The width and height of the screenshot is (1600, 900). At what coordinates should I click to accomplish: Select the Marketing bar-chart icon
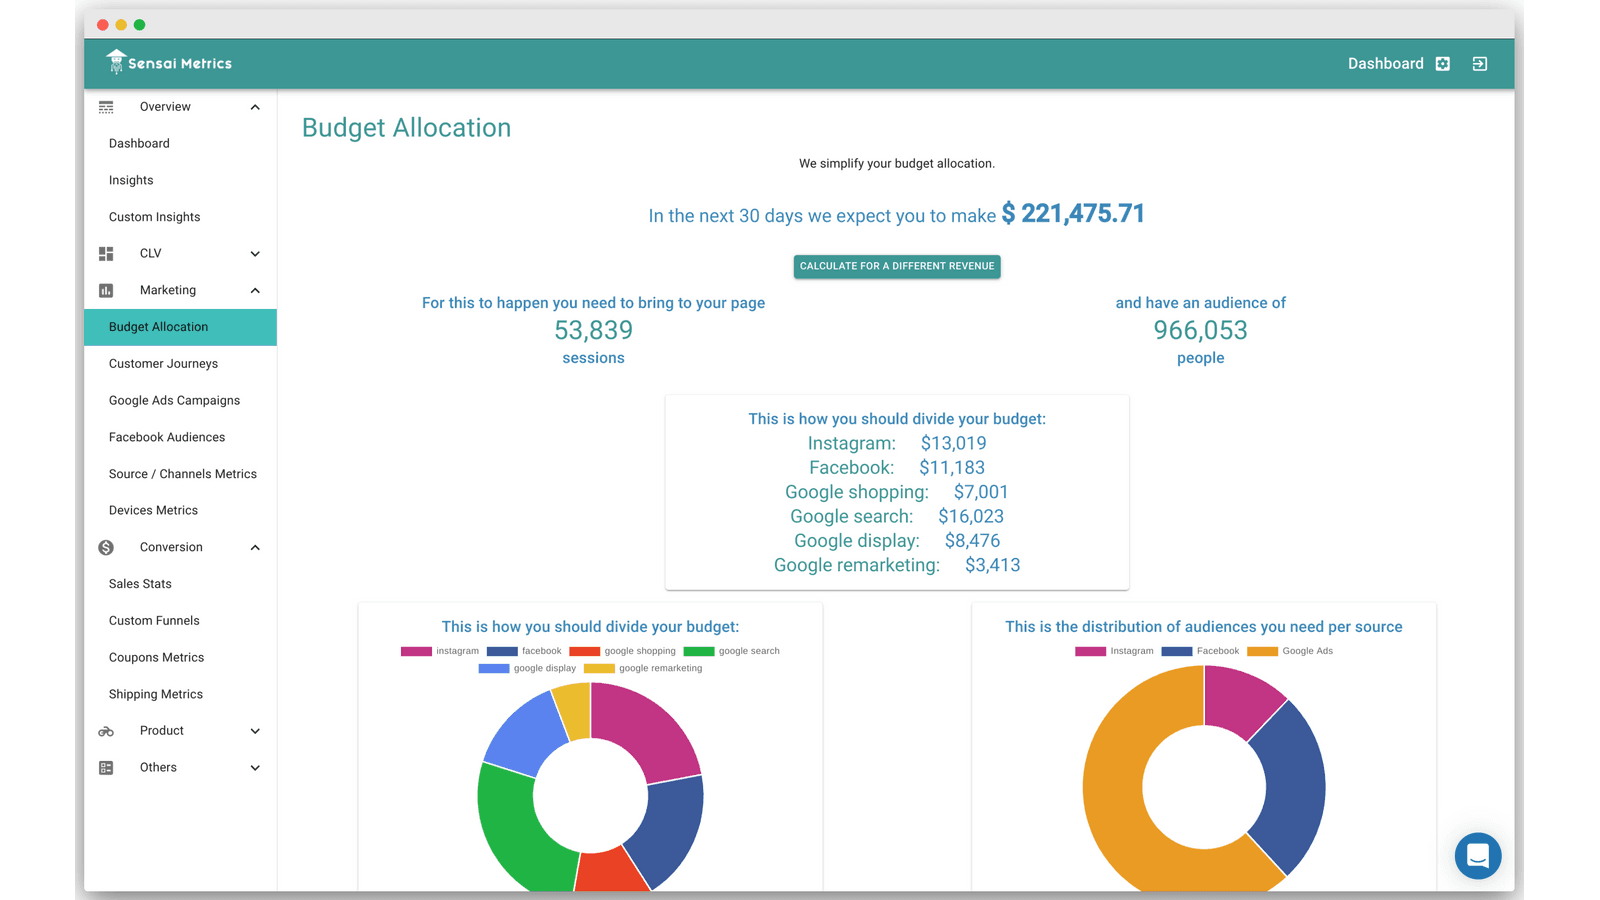tap(106, 290)
